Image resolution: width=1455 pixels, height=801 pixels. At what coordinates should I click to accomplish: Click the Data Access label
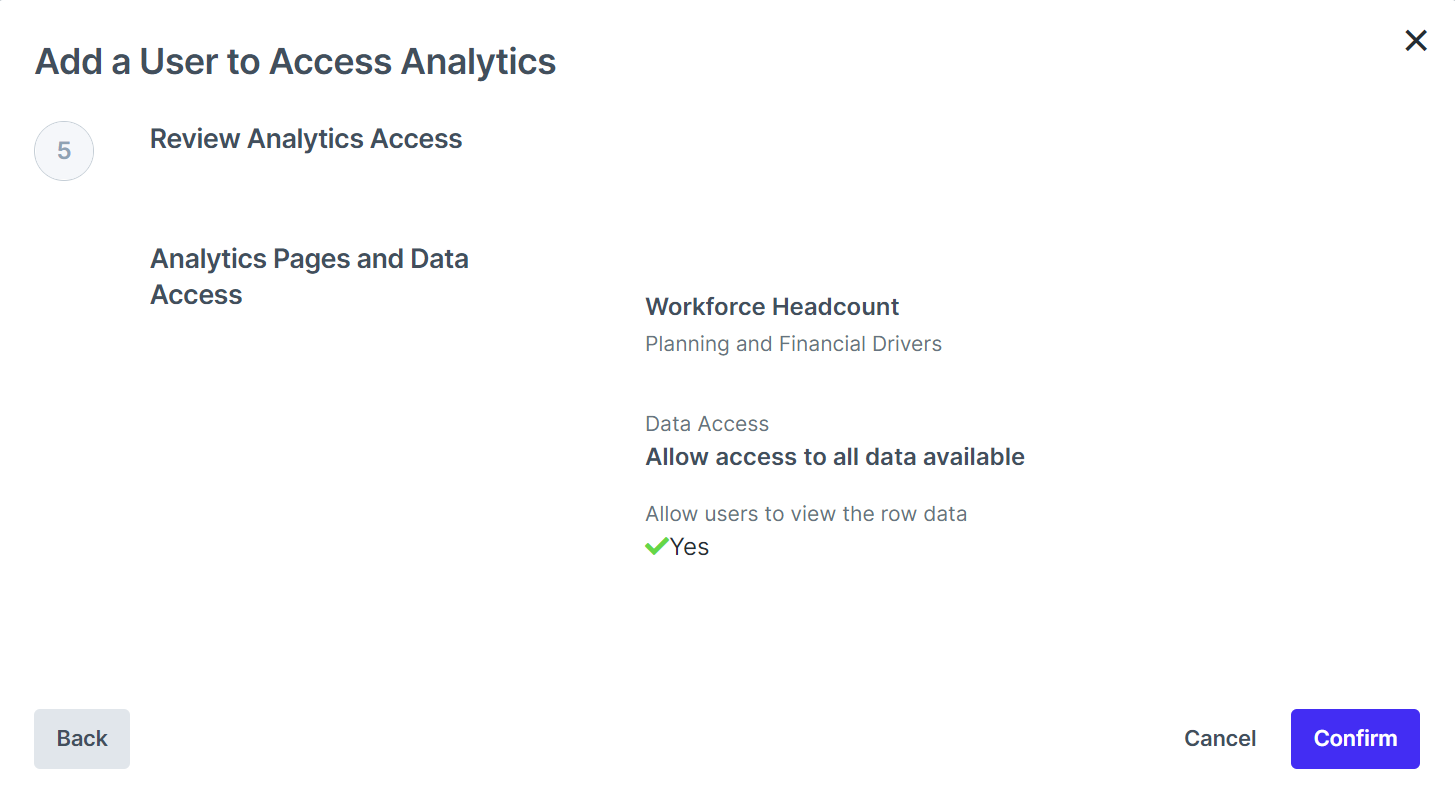pos(707,424)
